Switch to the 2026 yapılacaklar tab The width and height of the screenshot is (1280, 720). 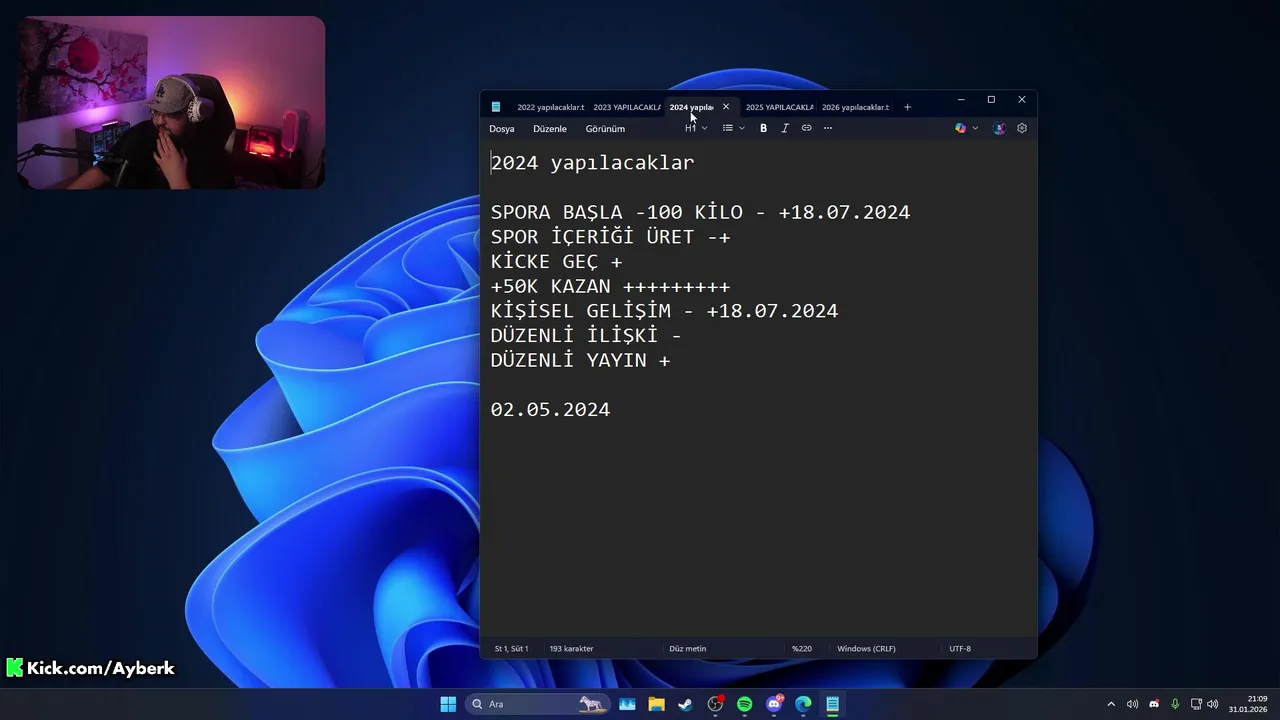(x=855, y=107)
